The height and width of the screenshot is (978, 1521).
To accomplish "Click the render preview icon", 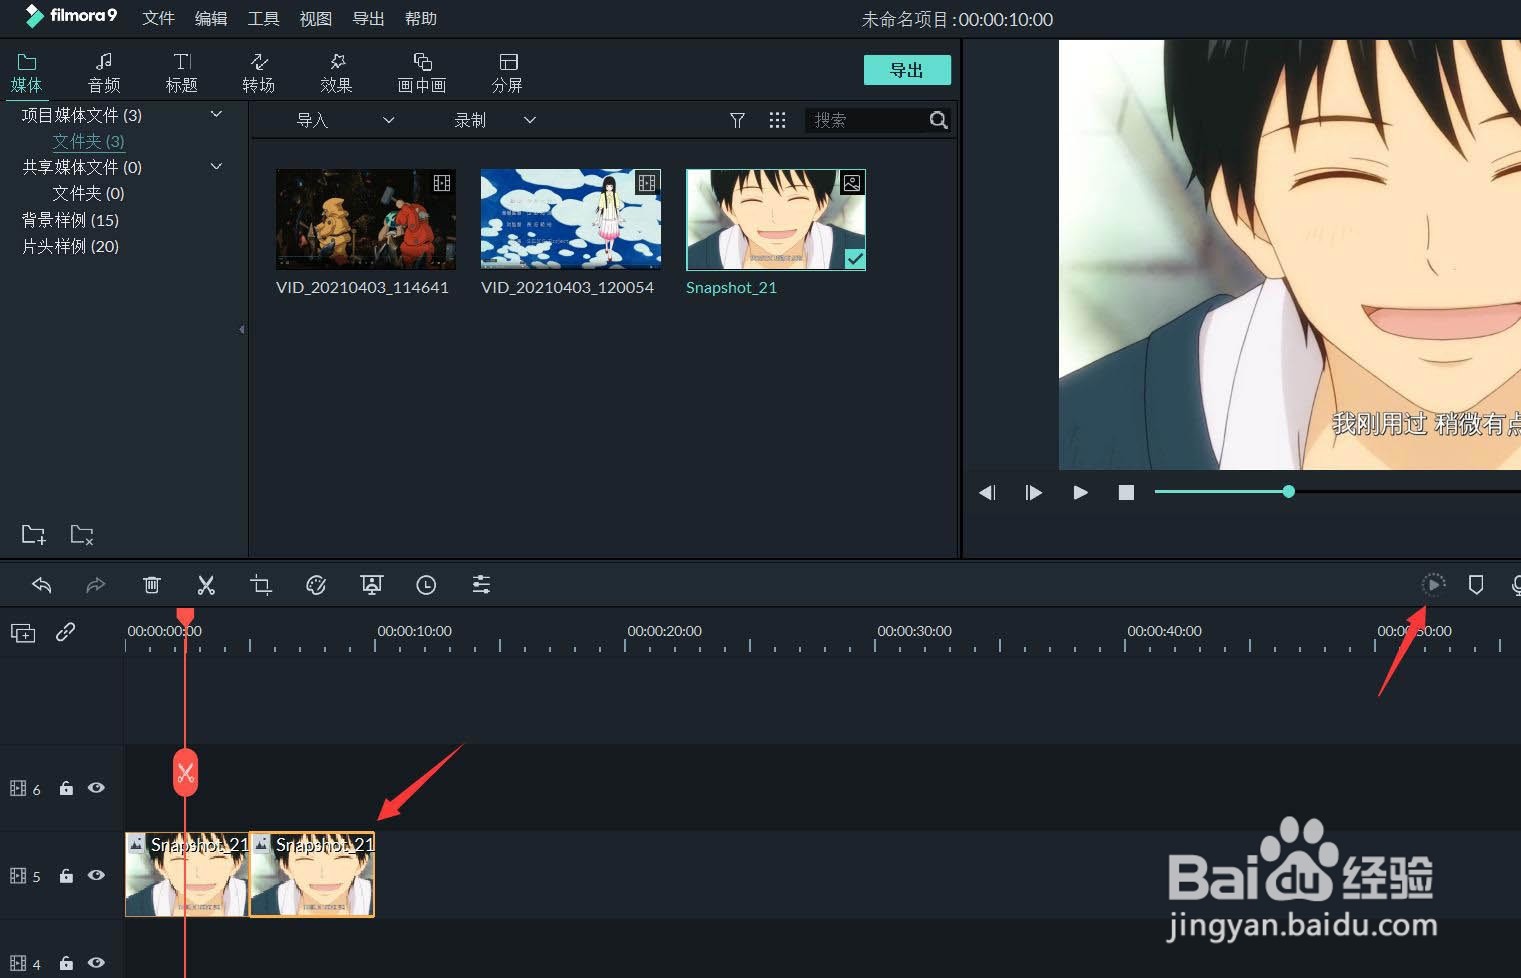I will tap(1433, 584).
